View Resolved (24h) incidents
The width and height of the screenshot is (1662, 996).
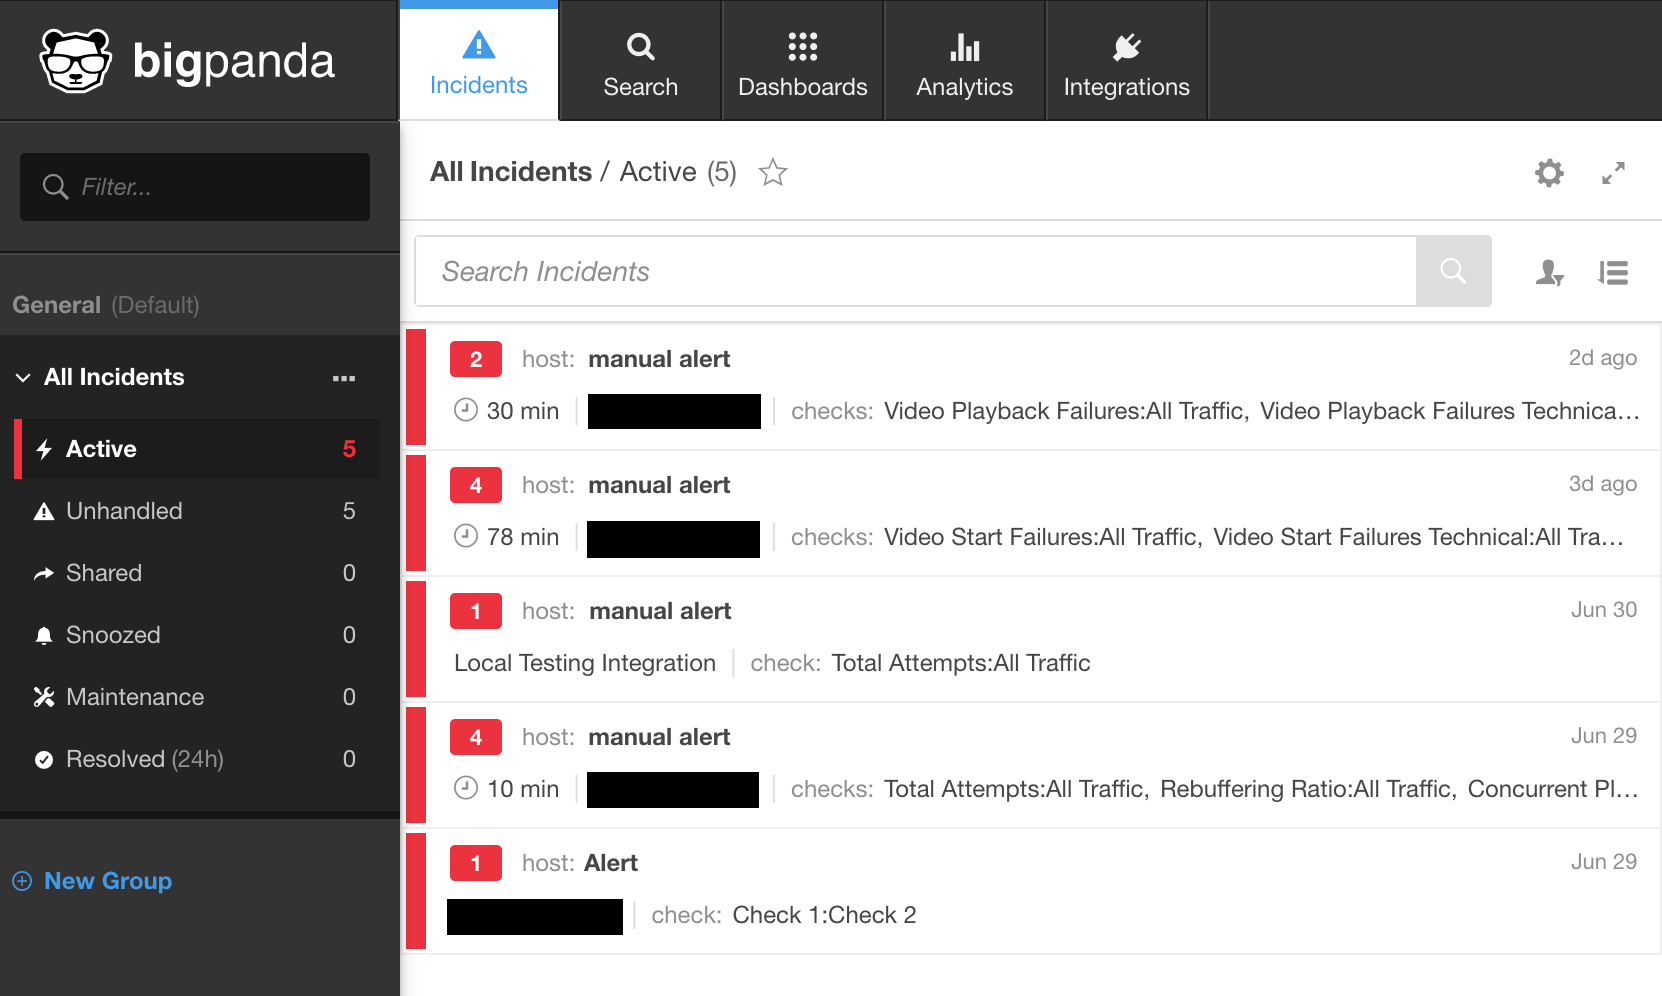coord(144,759)
